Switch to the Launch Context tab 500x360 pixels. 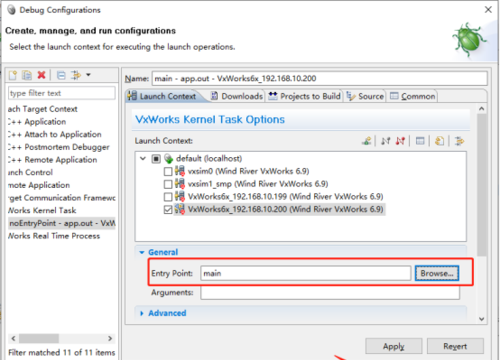[x=162, y=96]
